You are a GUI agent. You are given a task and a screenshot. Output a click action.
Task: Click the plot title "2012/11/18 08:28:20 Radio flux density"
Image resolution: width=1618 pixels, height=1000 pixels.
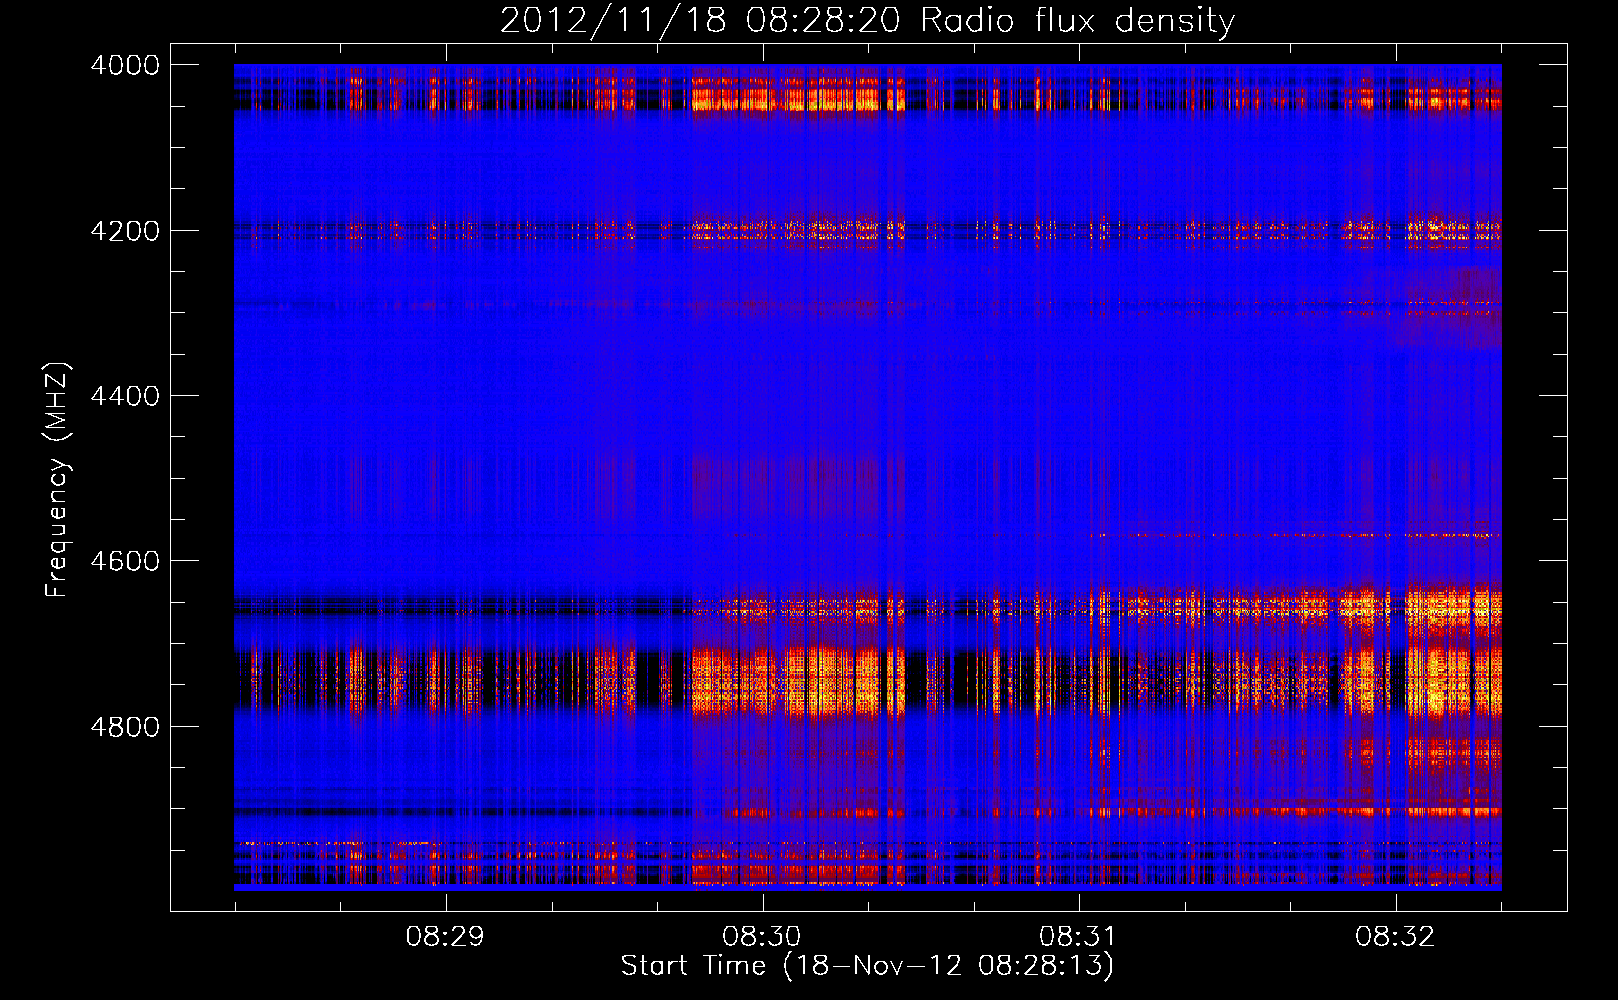(x=867, y=21)
